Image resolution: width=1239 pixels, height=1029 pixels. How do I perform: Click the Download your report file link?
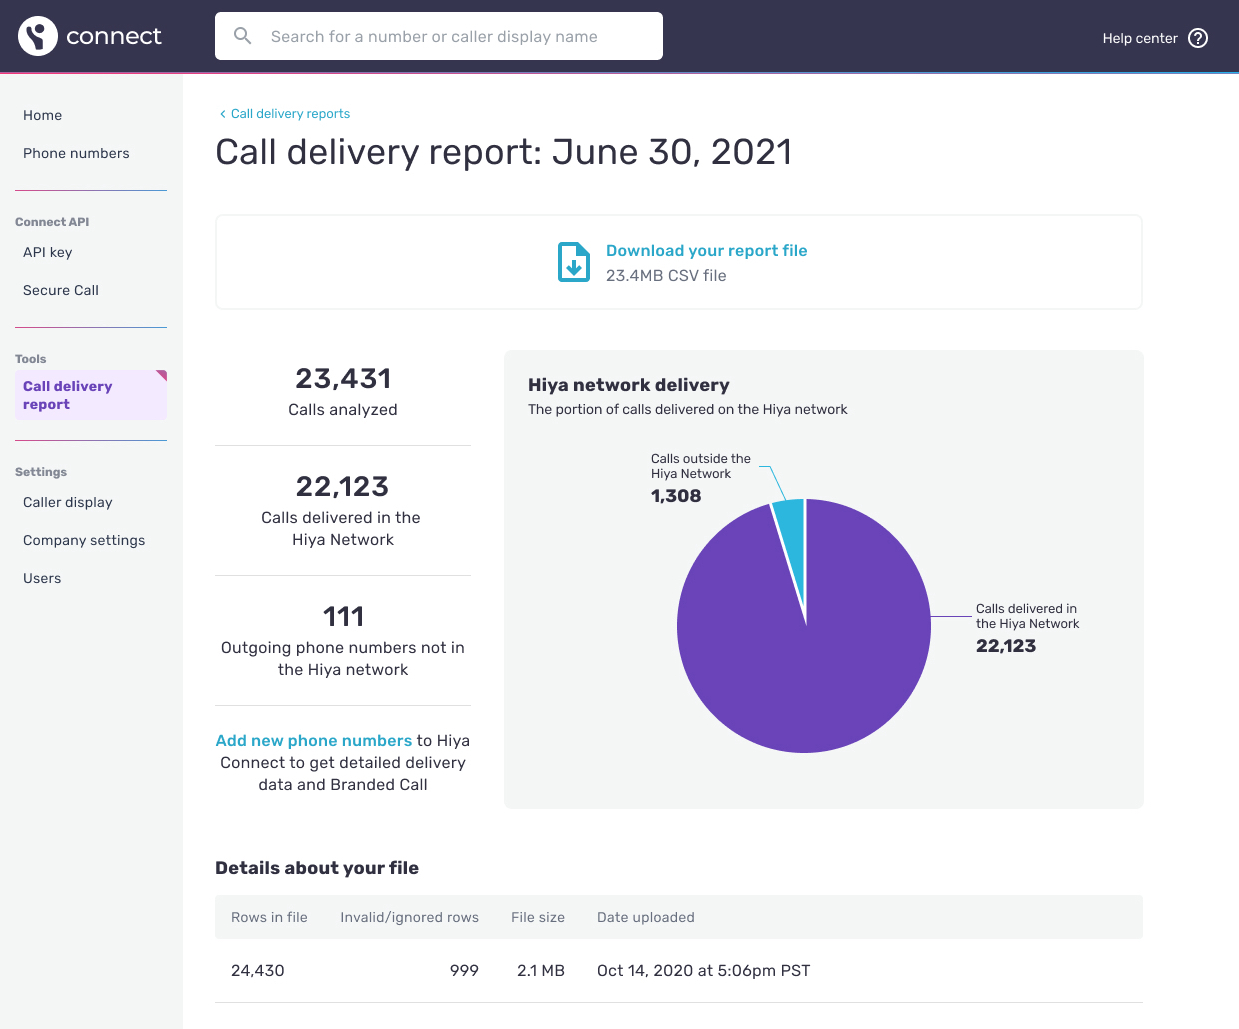pyautogui.click(x=706, y=250)
